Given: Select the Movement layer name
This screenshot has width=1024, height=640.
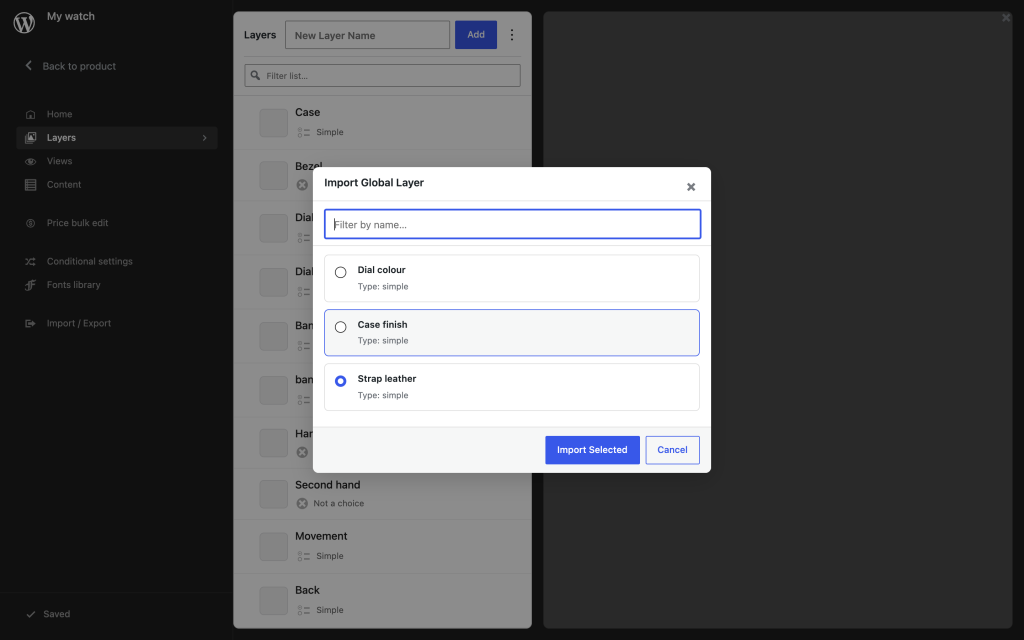Looking at the screenshot, I should tap(321, 536).
